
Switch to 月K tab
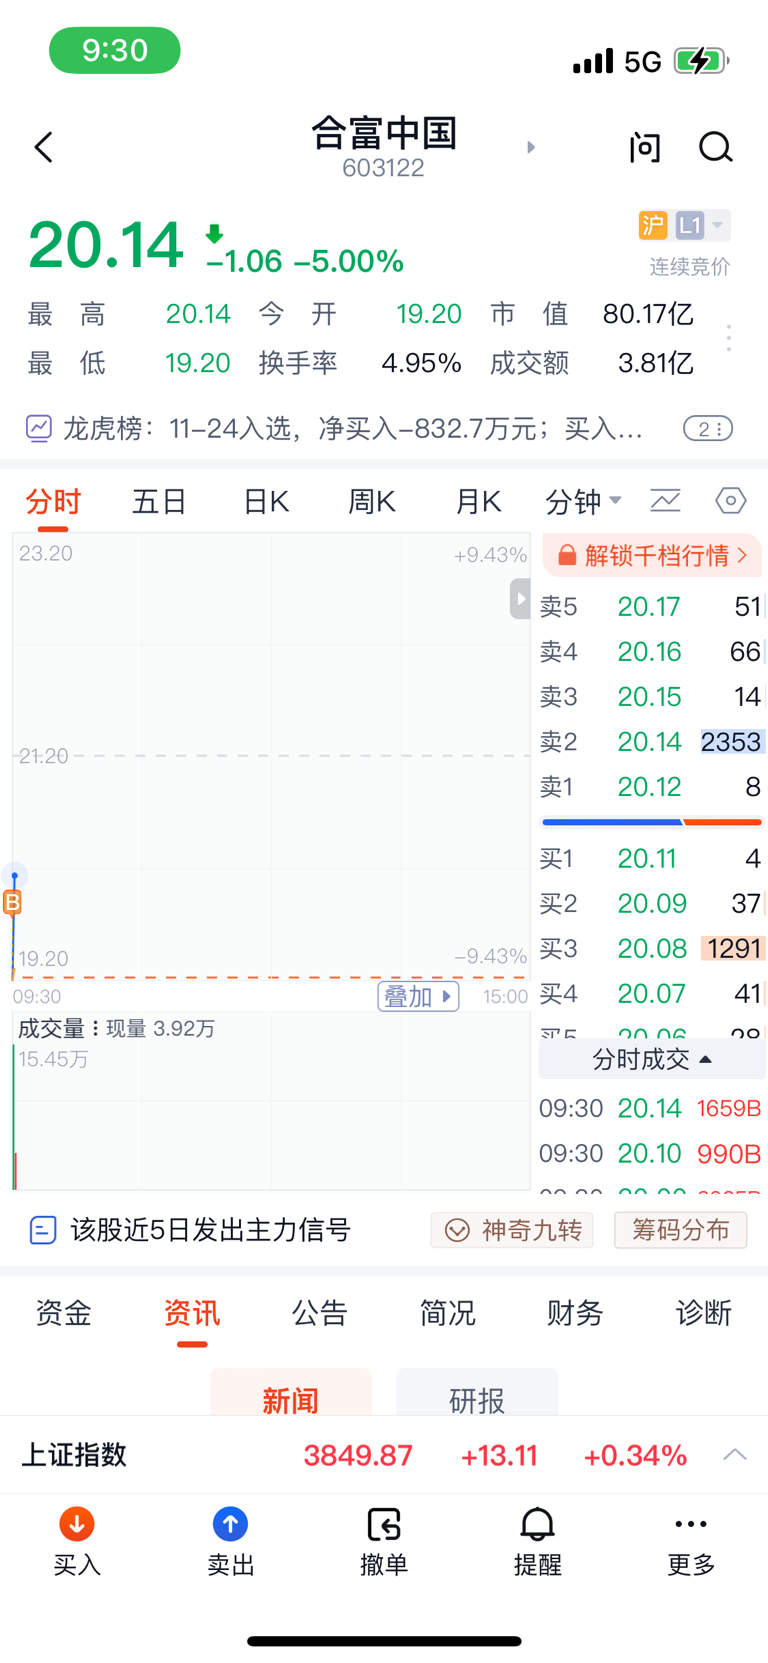pos(478,501)
